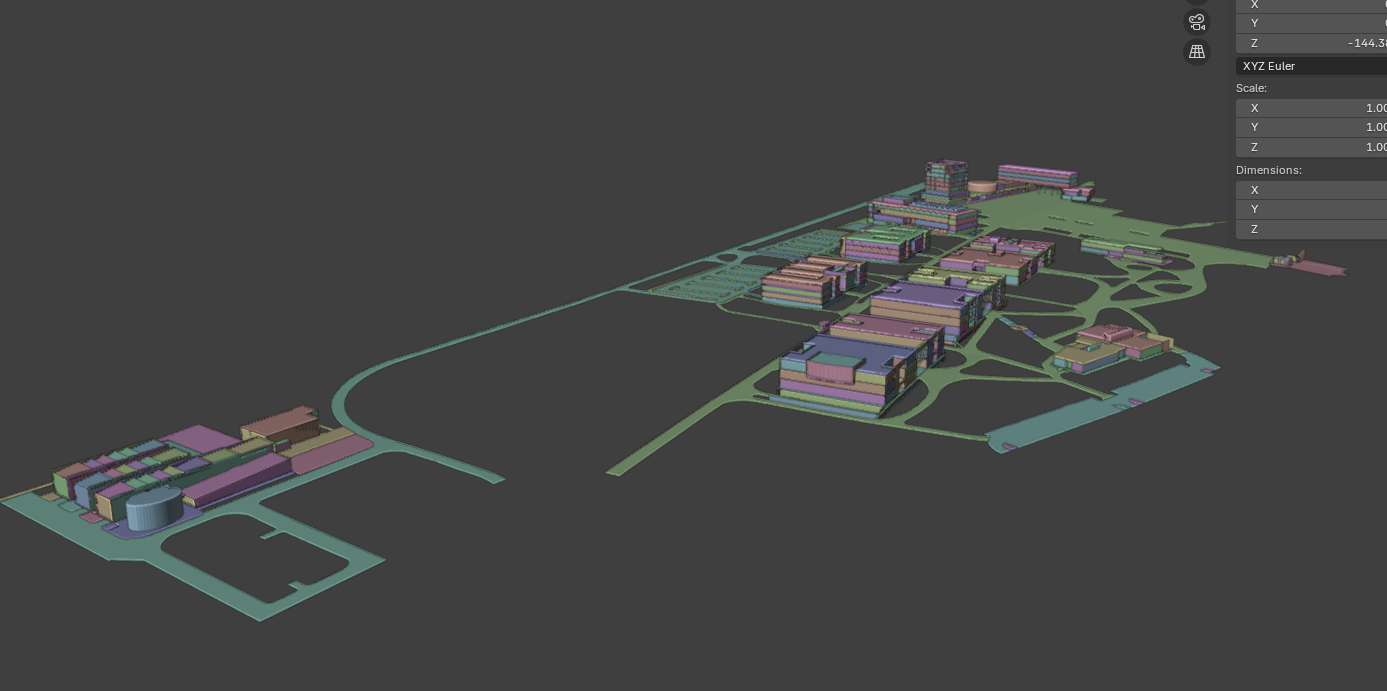This screenshot has width=1387, height=691.
Task: Select the blue cylindrical tank in the viewport
Action: tap(154, 508)
